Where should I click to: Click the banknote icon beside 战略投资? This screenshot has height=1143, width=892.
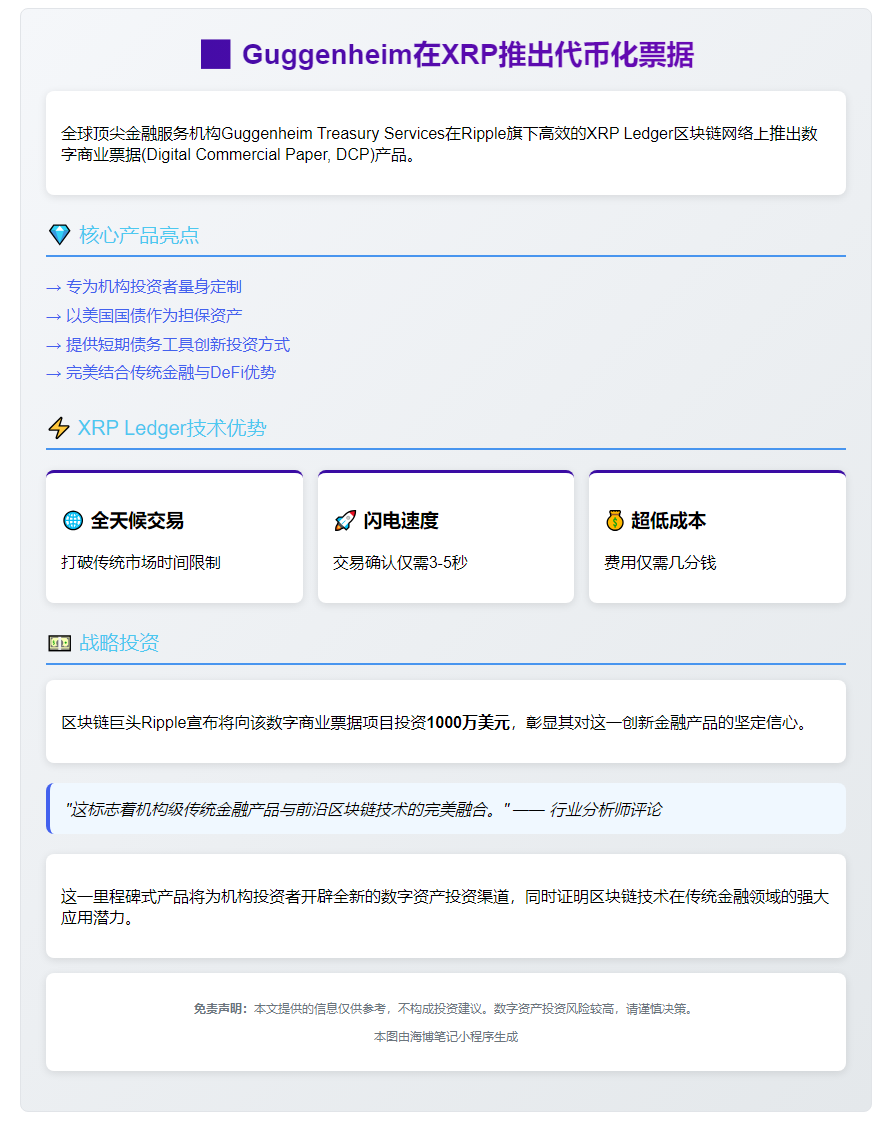point(60,643)
